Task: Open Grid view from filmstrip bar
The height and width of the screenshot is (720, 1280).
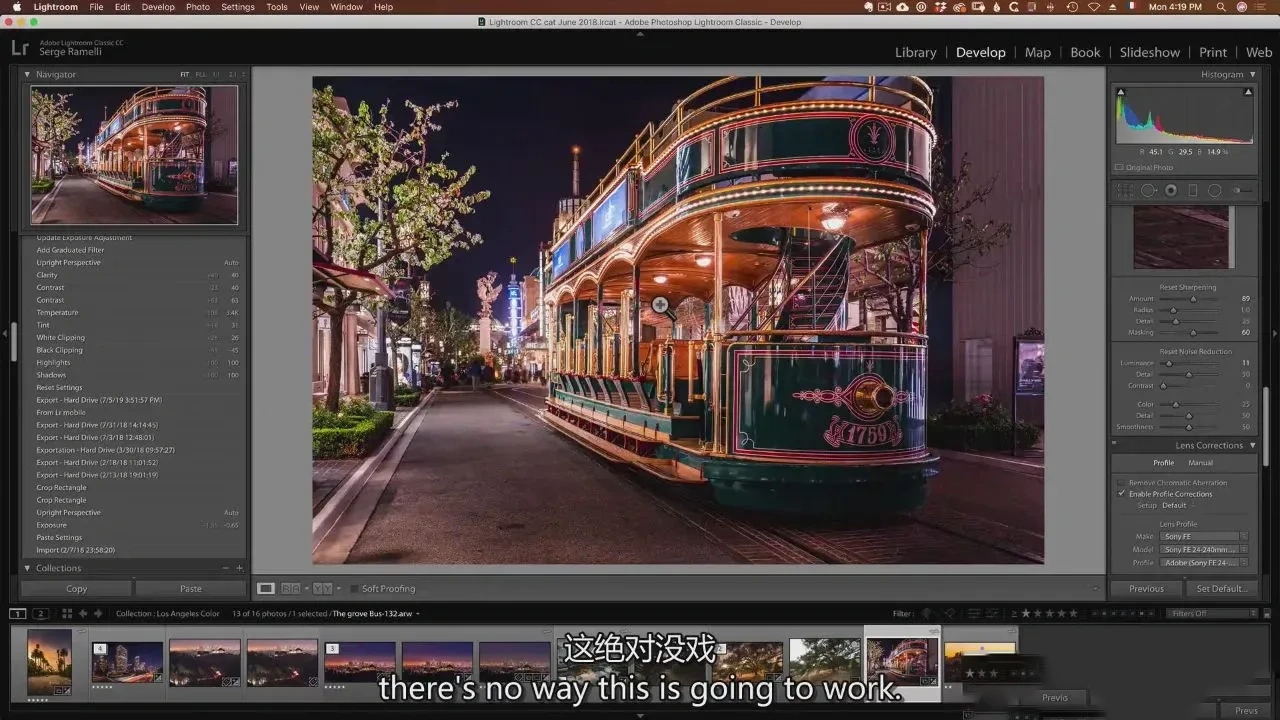Action: point(68,613)
